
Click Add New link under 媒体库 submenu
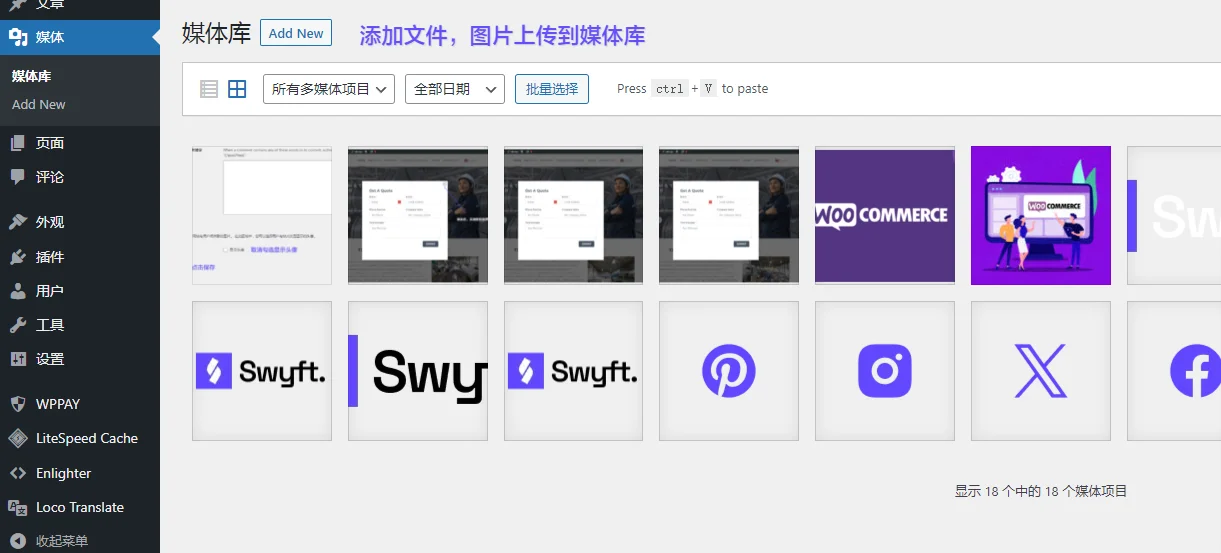[x=39, y=104]
